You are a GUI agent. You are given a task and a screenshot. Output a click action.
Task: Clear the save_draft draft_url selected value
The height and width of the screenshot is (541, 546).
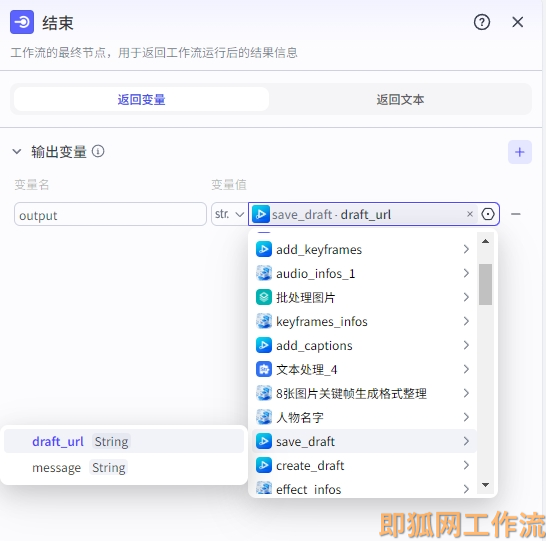[470, 214]
